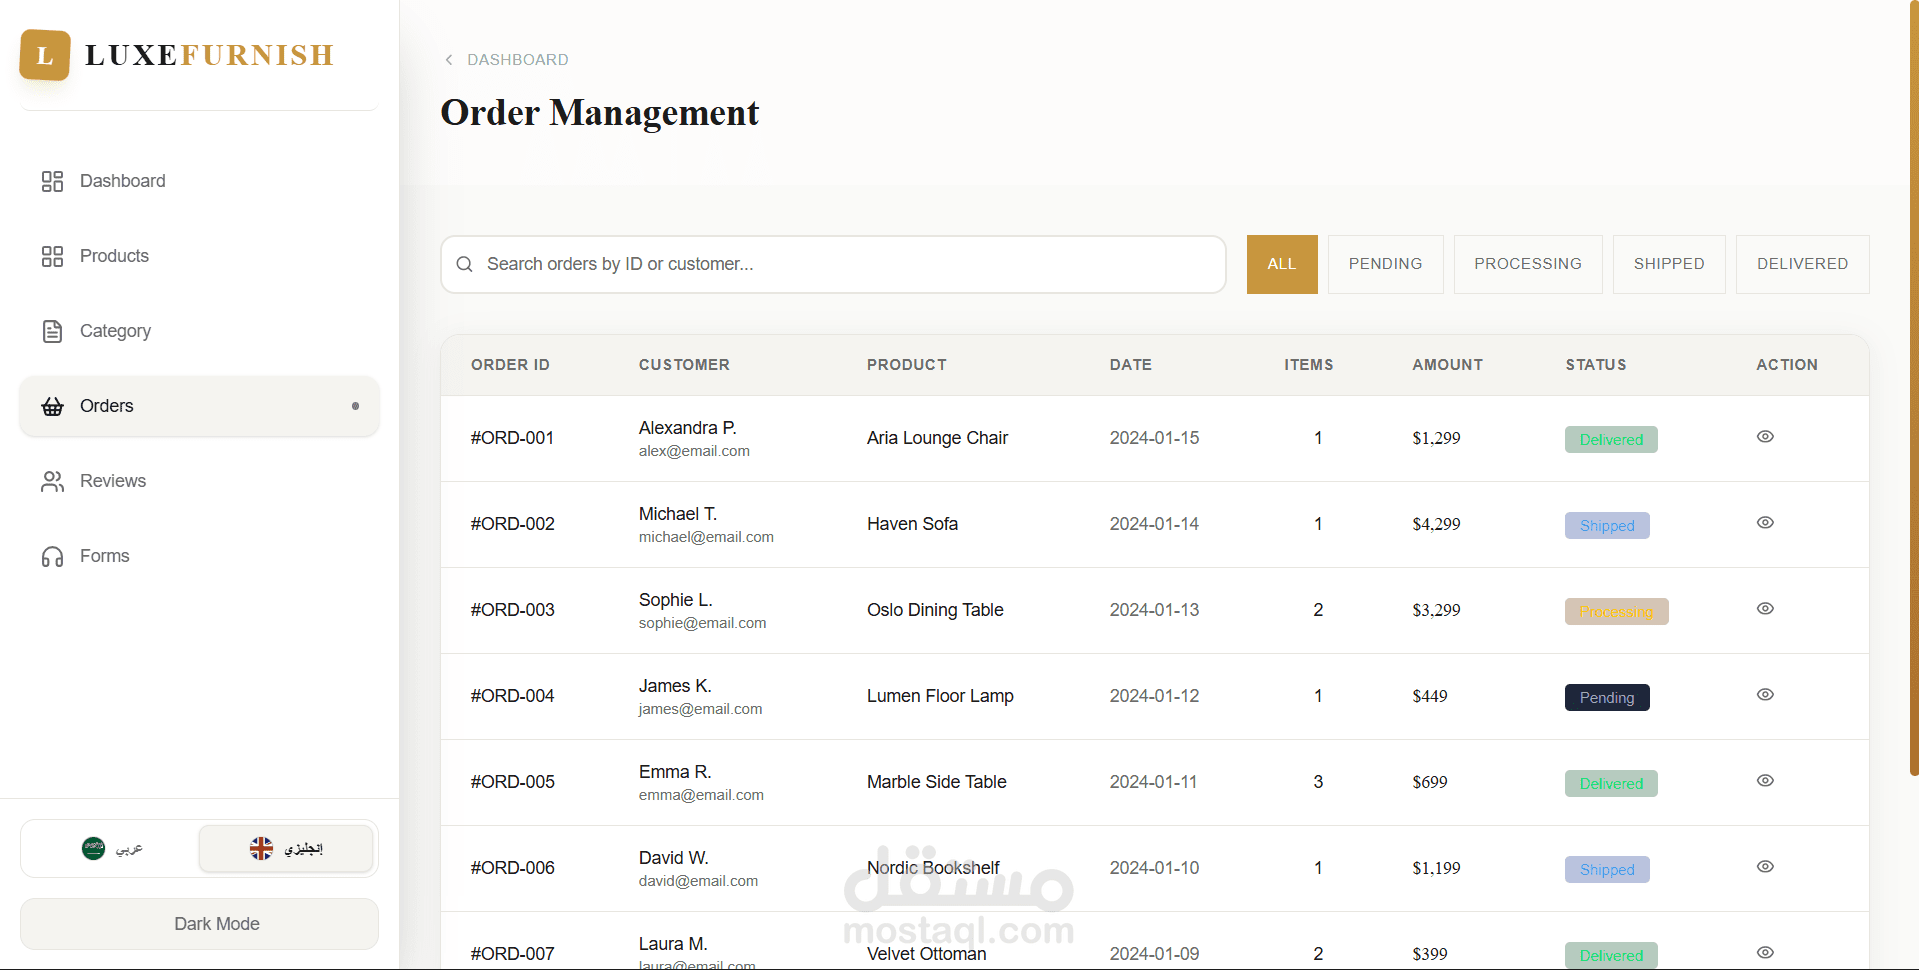Focus the order search field
The height and width of the screenshot is (970, 1919).
click(833, 264)
